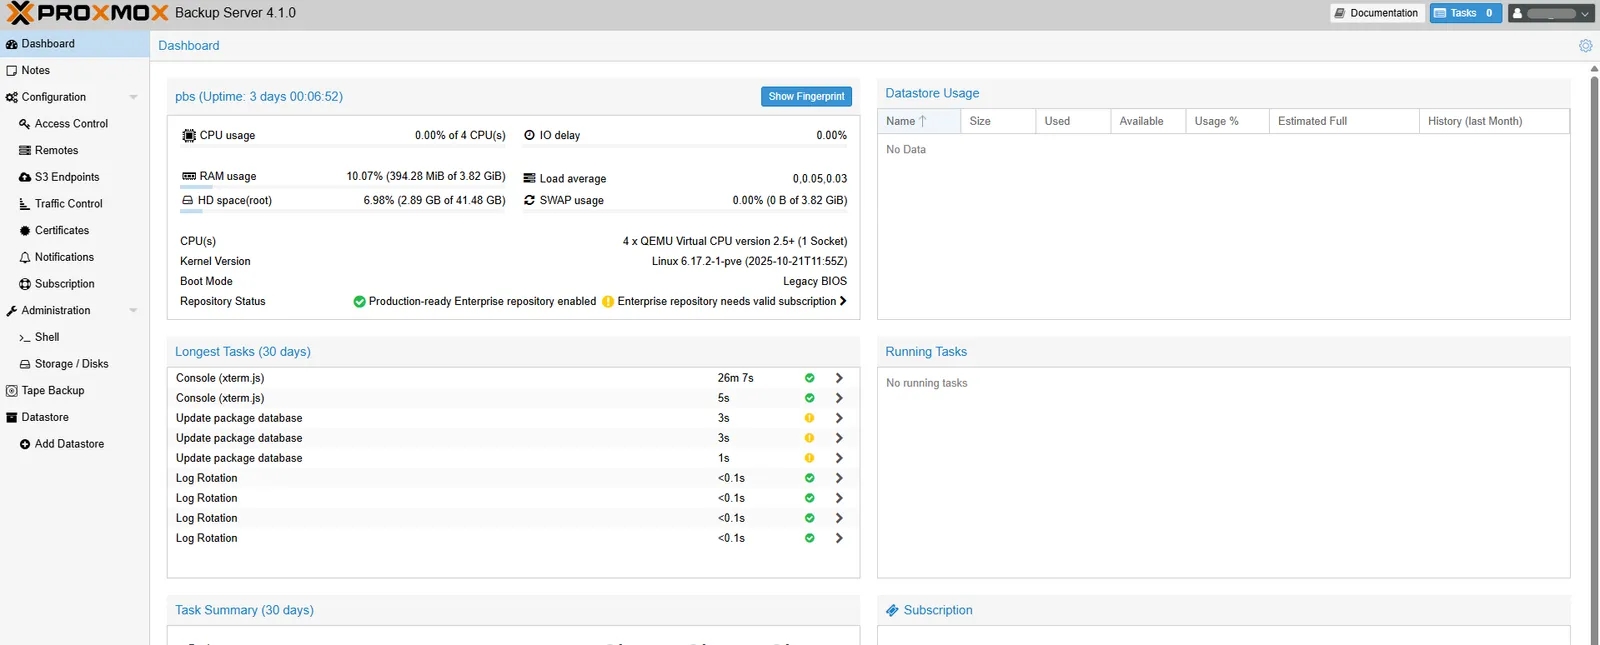Open the dashboard settings gear icon
The width and height of the screenshot is (1600, 645).
coord(1585,46)
